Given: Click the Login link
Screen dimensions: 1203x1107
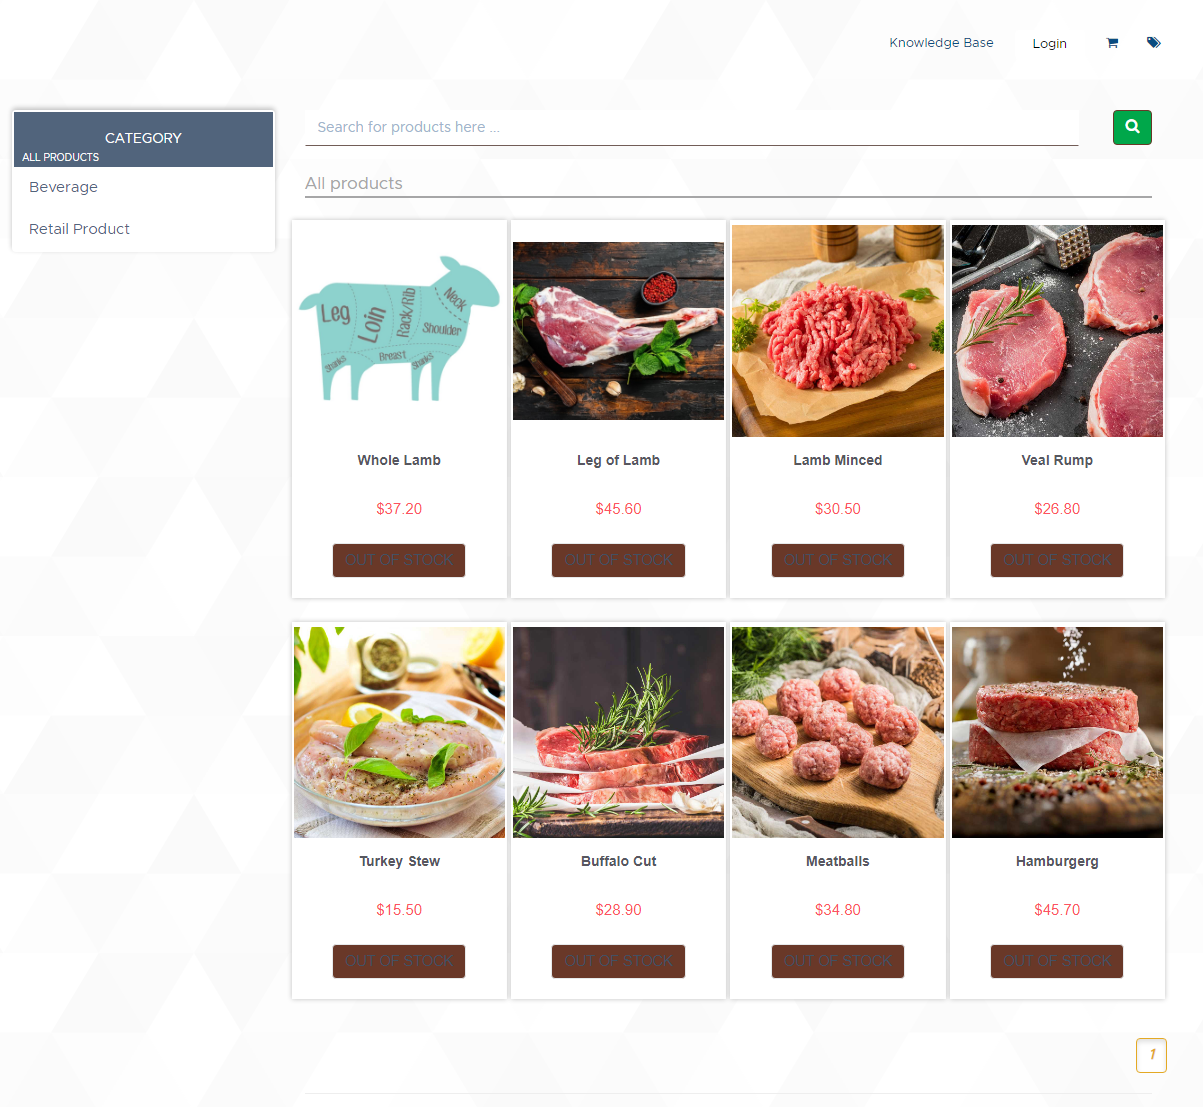Looking at the screenshot, I should 1049,44.
